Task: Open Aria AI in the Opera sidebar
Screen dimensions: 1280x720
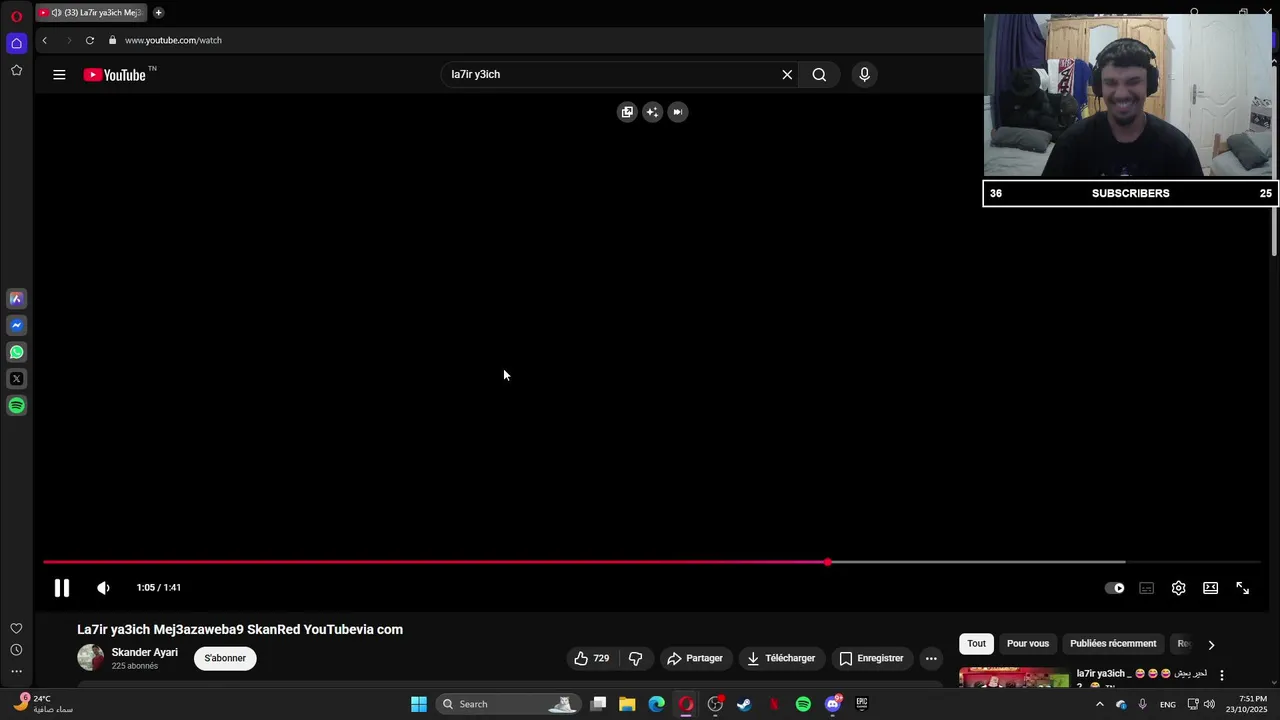Action: click(x=16, y=298)
